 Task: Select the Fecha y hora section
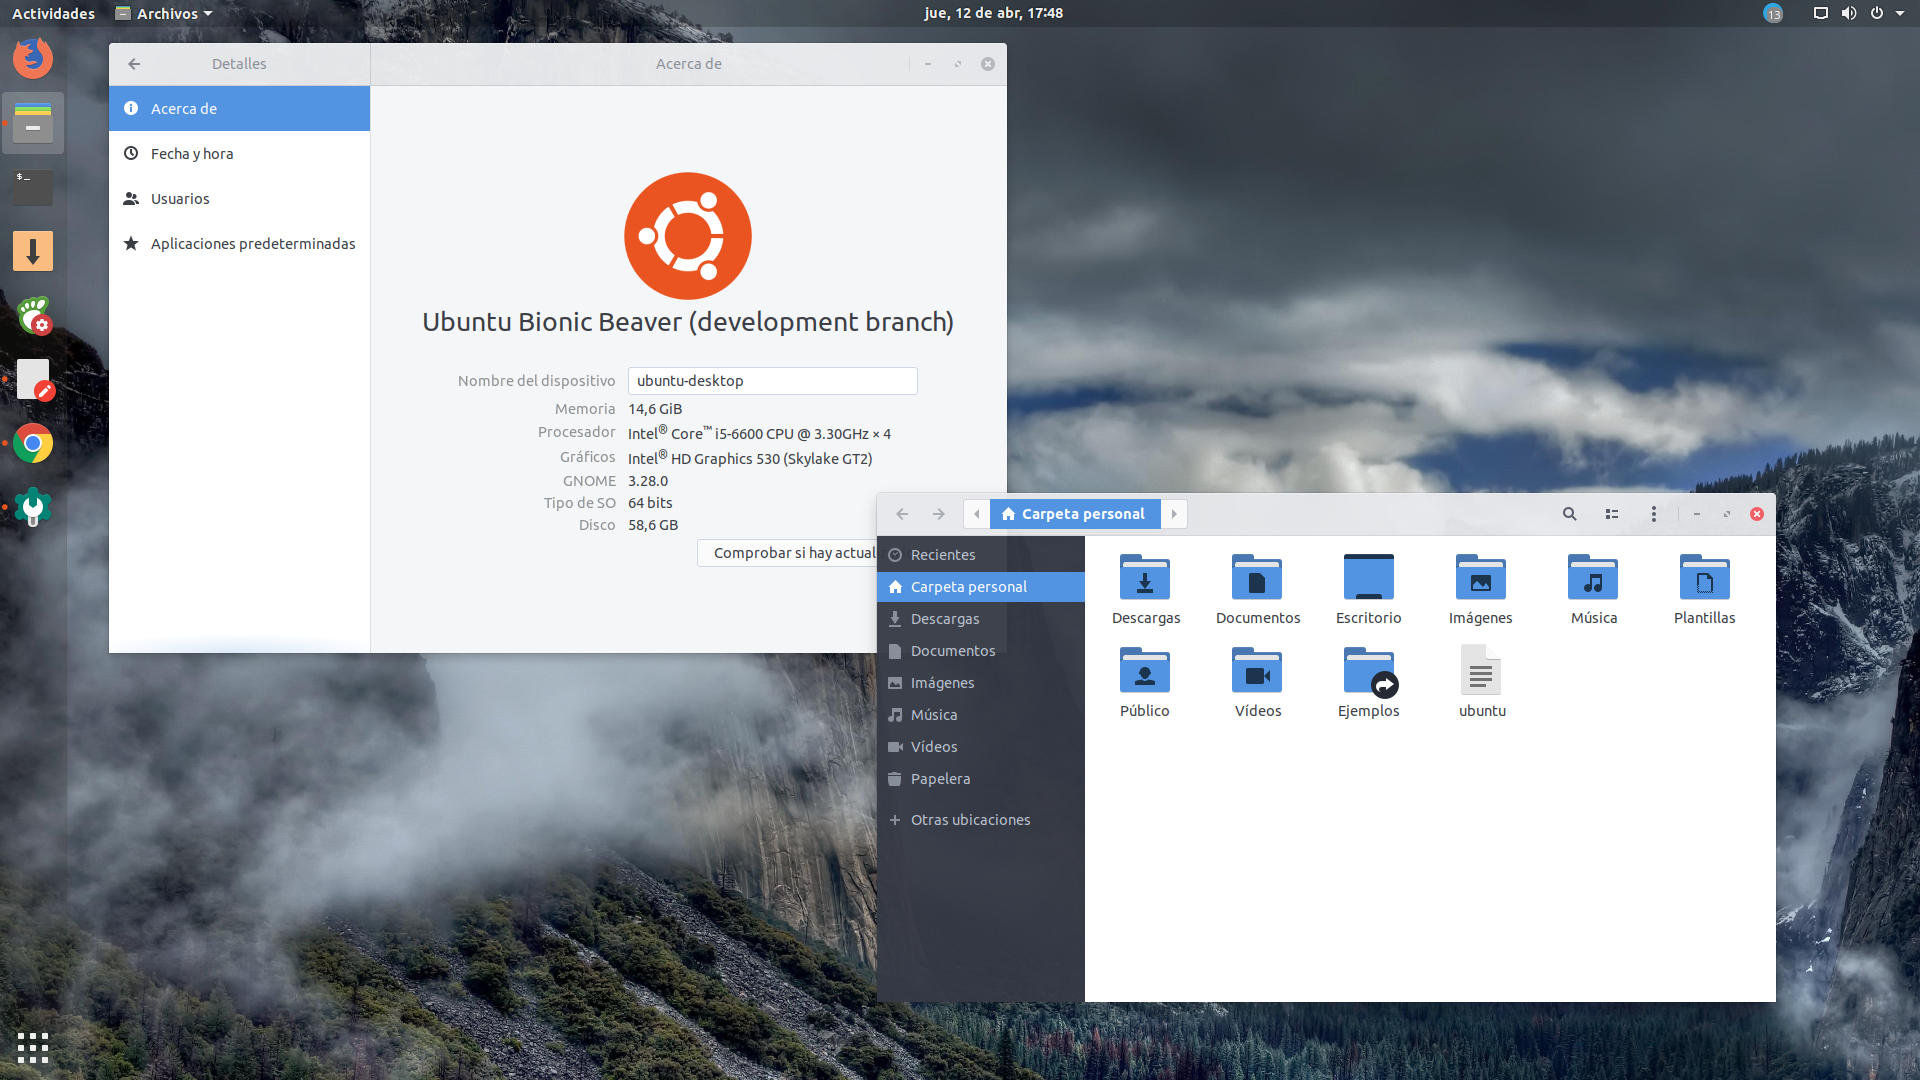pos(192,153)
